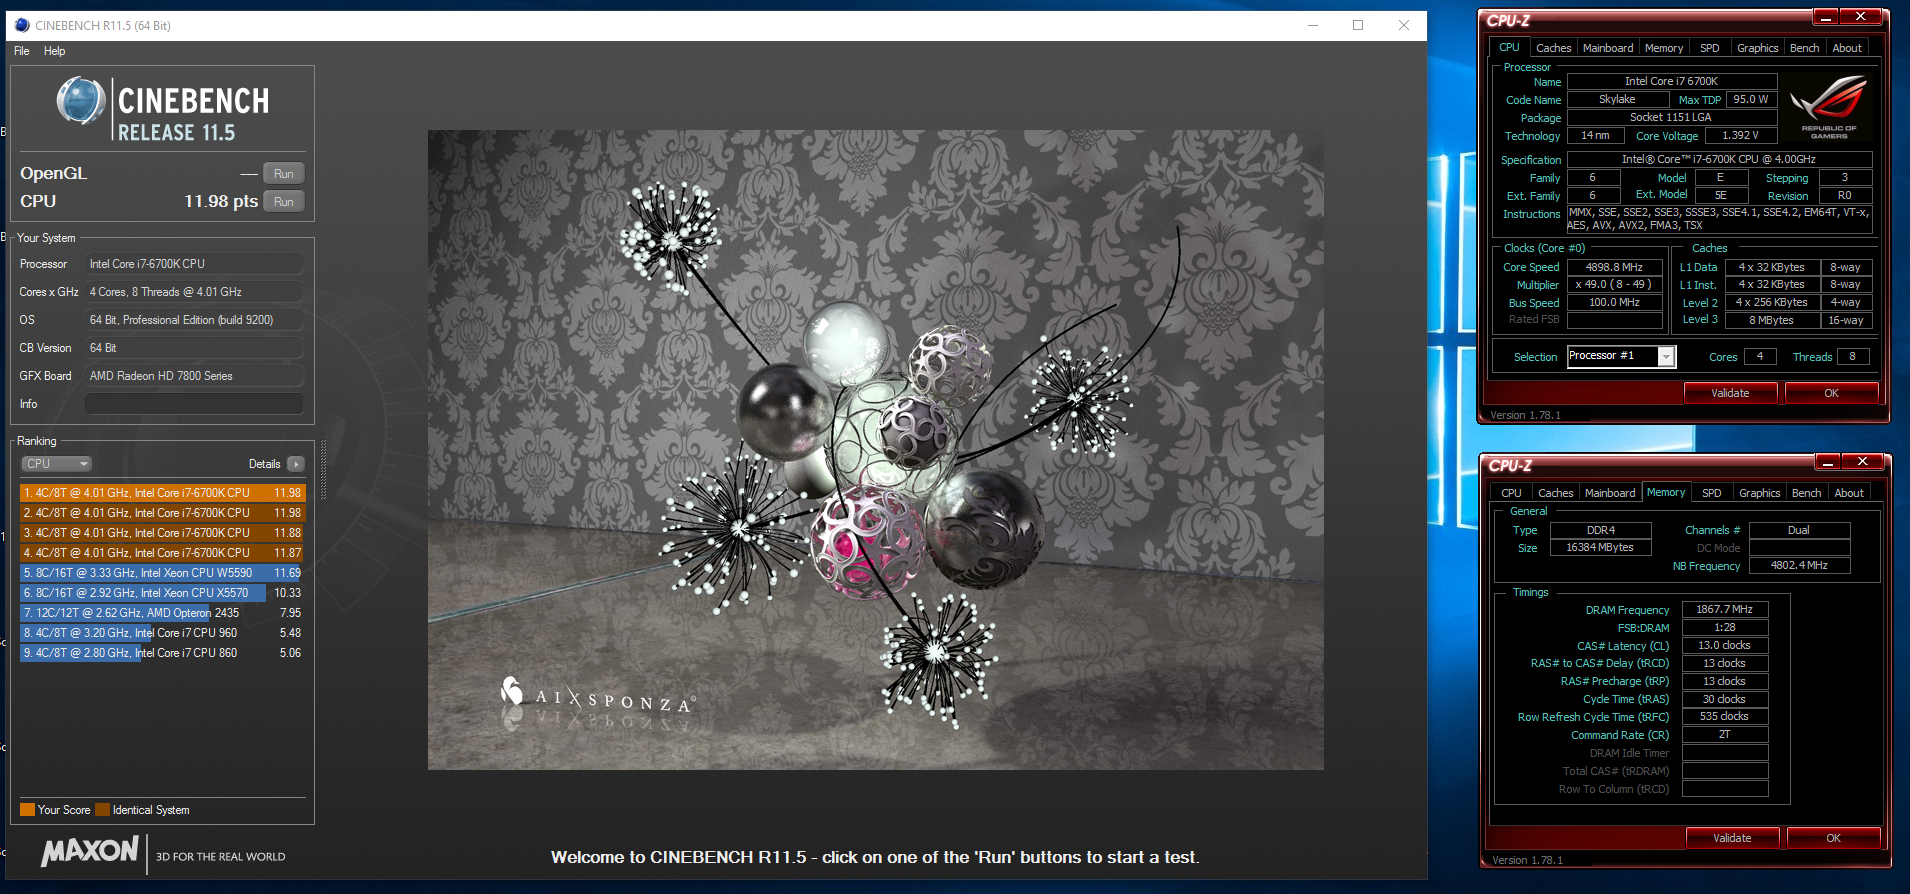The width and height of the screenshot is (1910, 894).
Task: Click the Core Voltage value 1.392 V
Action: point(1740,135)
